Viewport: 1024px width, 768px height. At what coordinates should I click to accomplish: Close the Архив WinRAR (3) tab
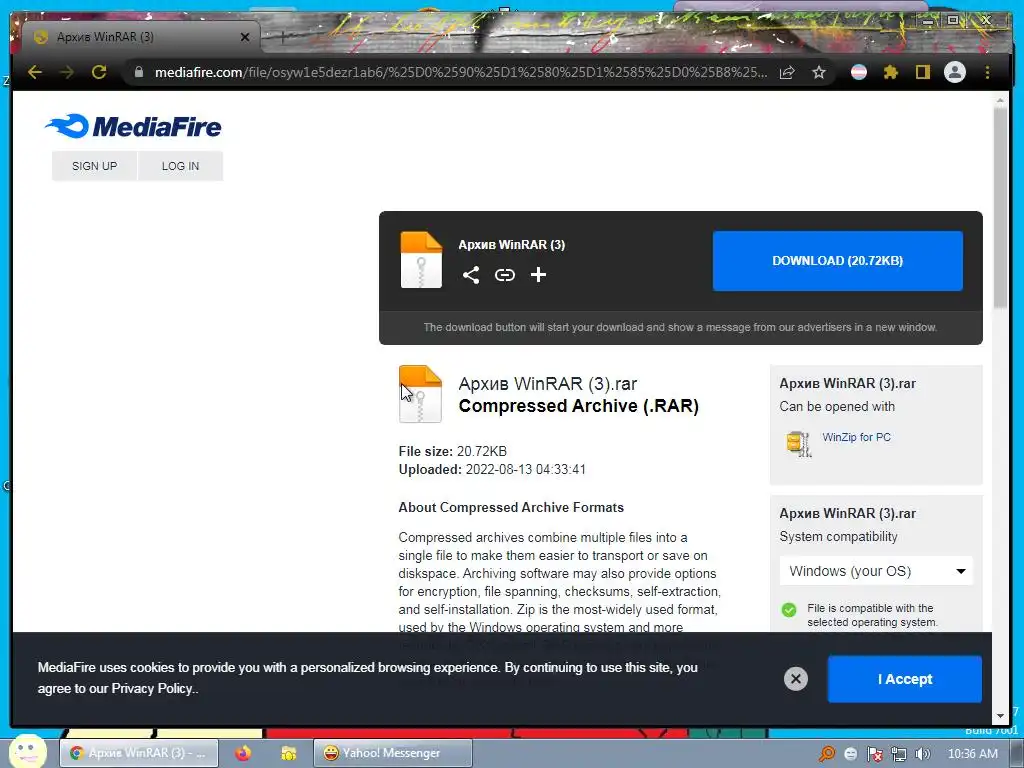(245, 37)
